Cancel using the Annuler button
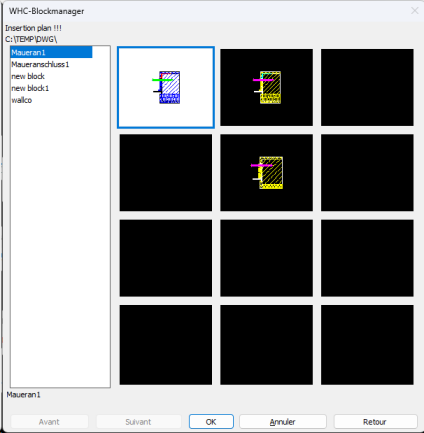This screenshot has height=433, width=424. click(283, 422)
